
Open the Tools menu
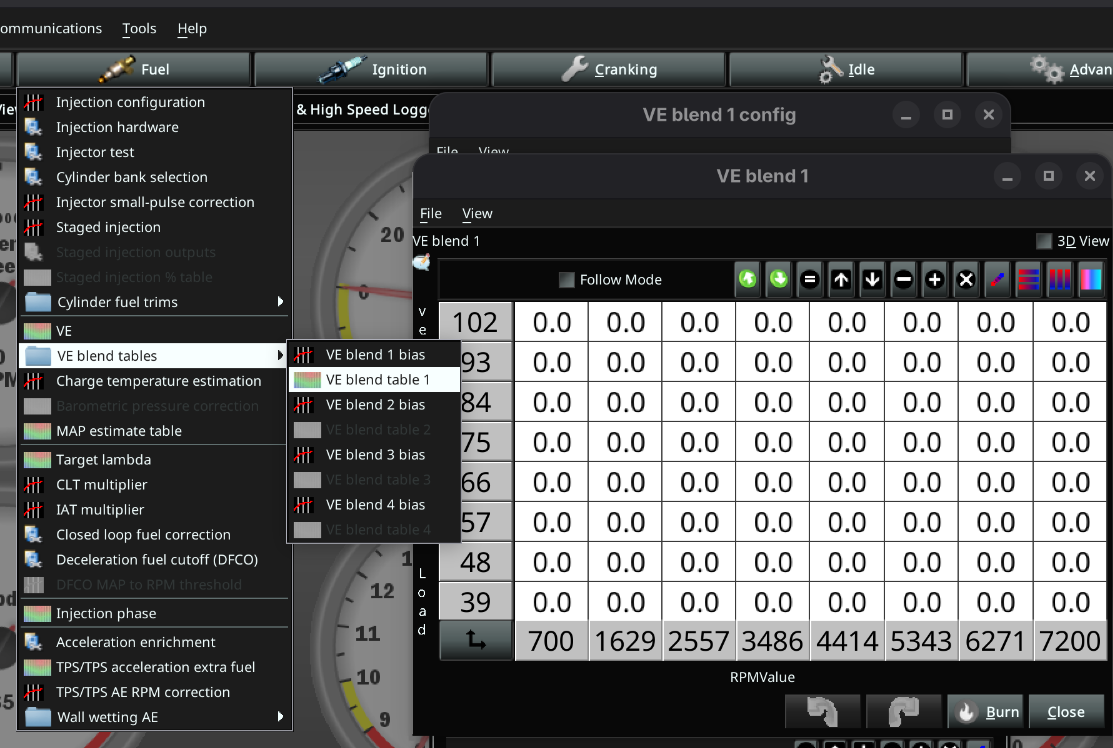[x=139, y=29]
